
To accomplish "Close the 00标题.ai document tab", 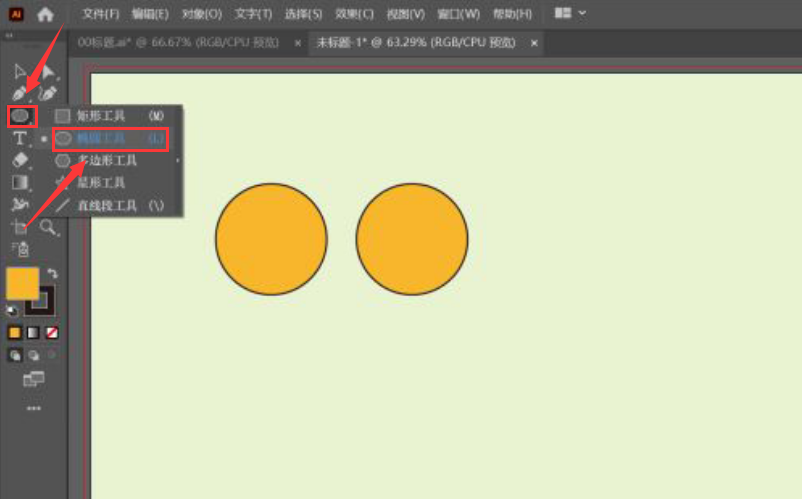I will point(298,43).
